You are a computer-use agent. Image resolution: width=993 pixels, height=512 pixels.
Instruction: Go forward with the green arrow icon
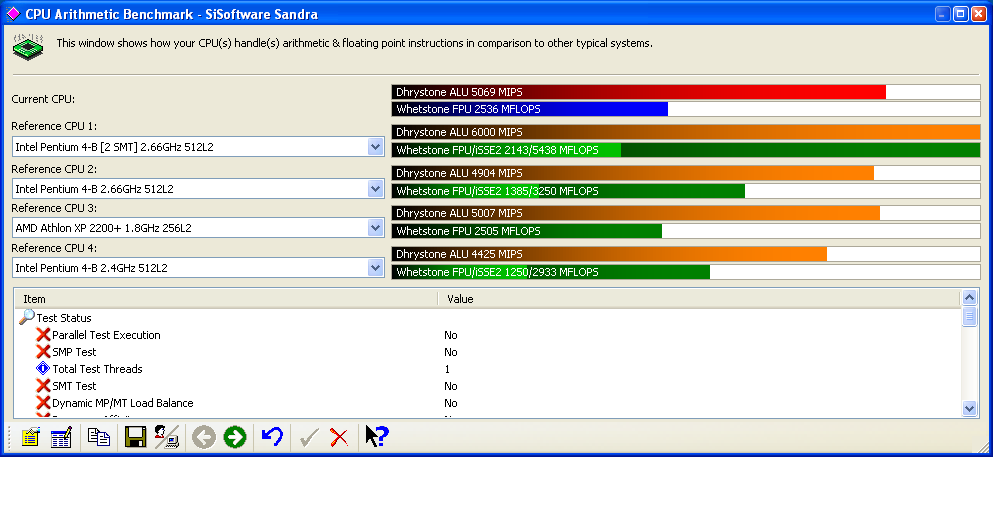(x=235, y=437)
